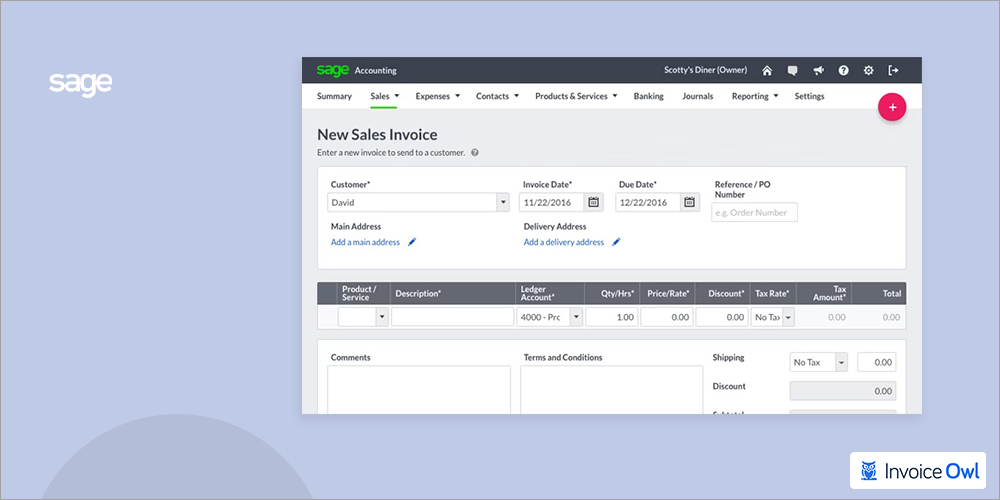The height and width of the screenshot is (500, 1000).
Task: Click the Qty/Hrs field showing 1.00
Action: (x=612, y=317)
